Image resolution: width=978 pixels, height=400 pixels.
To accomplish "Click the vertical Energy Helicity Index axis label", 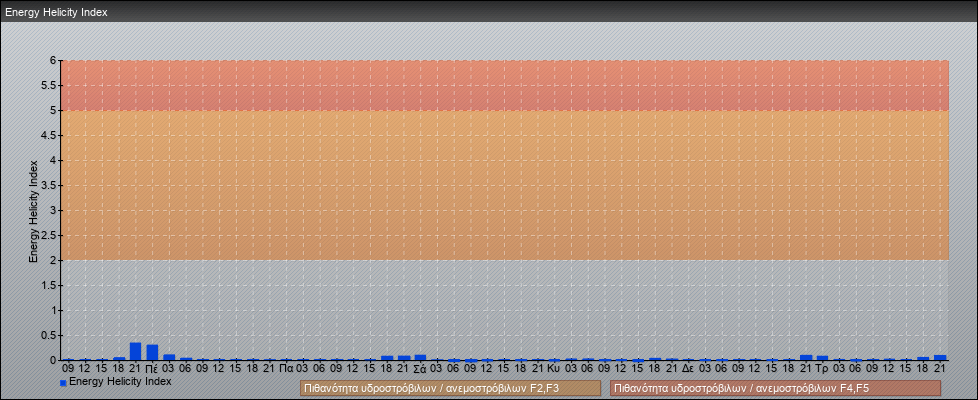I will [33, 210].
